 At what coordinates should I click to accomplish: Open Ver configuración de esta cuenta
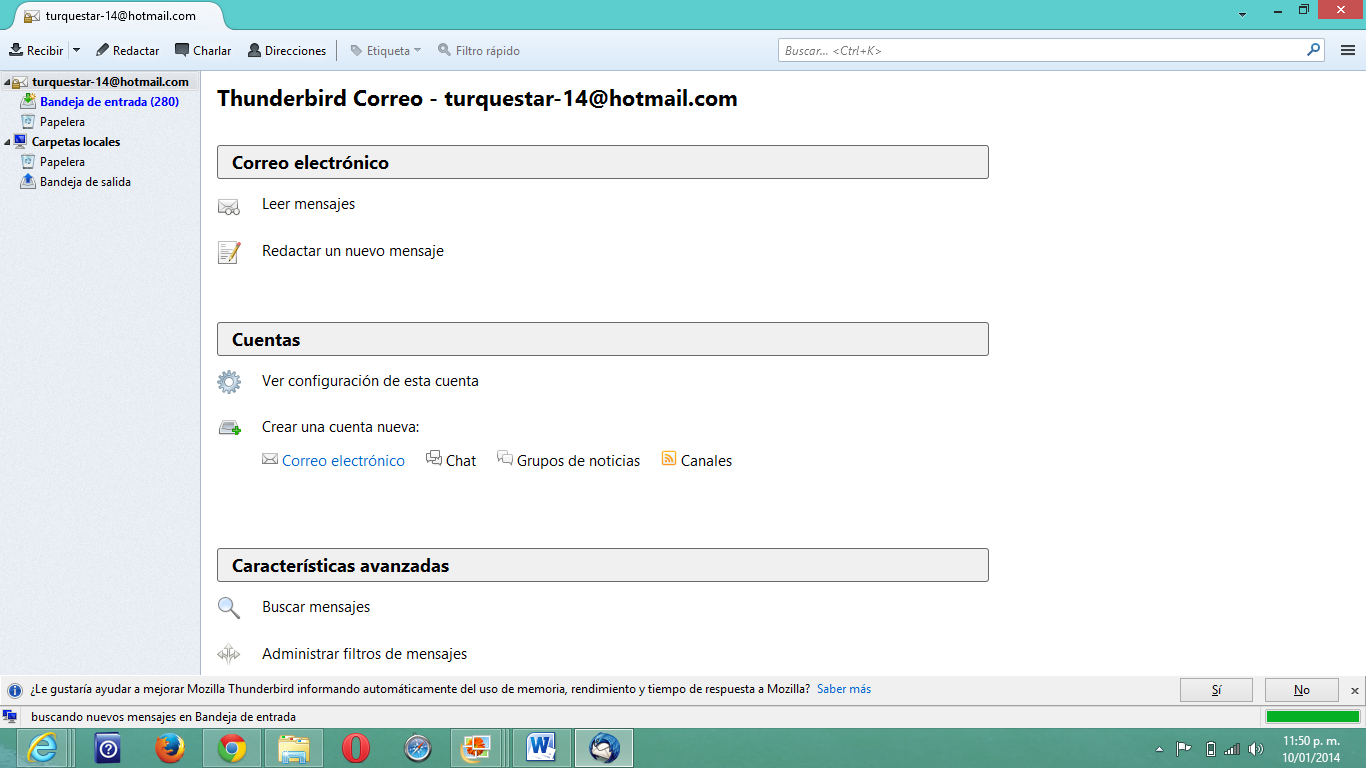tap(370, 381)
